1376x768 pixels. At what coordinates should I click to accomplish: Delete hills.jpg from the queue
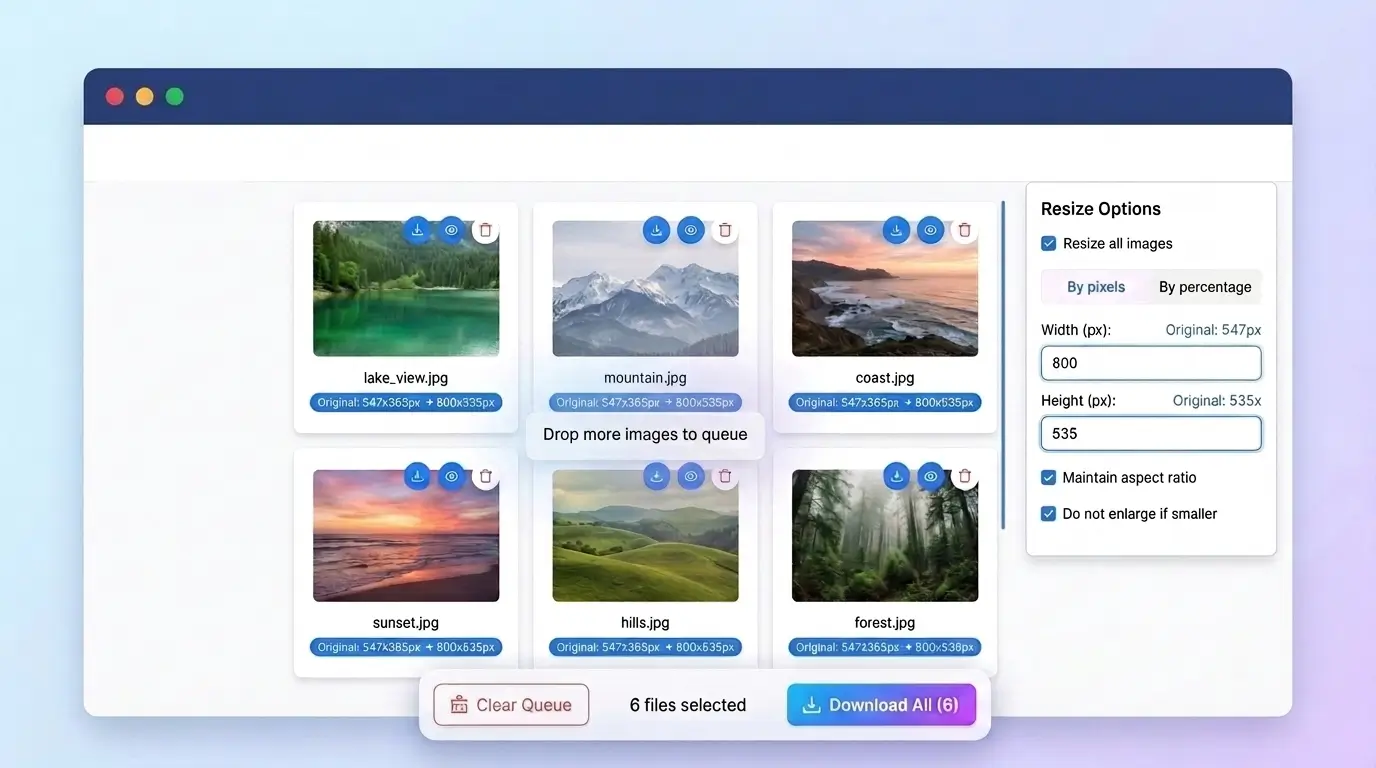(725, 476)
